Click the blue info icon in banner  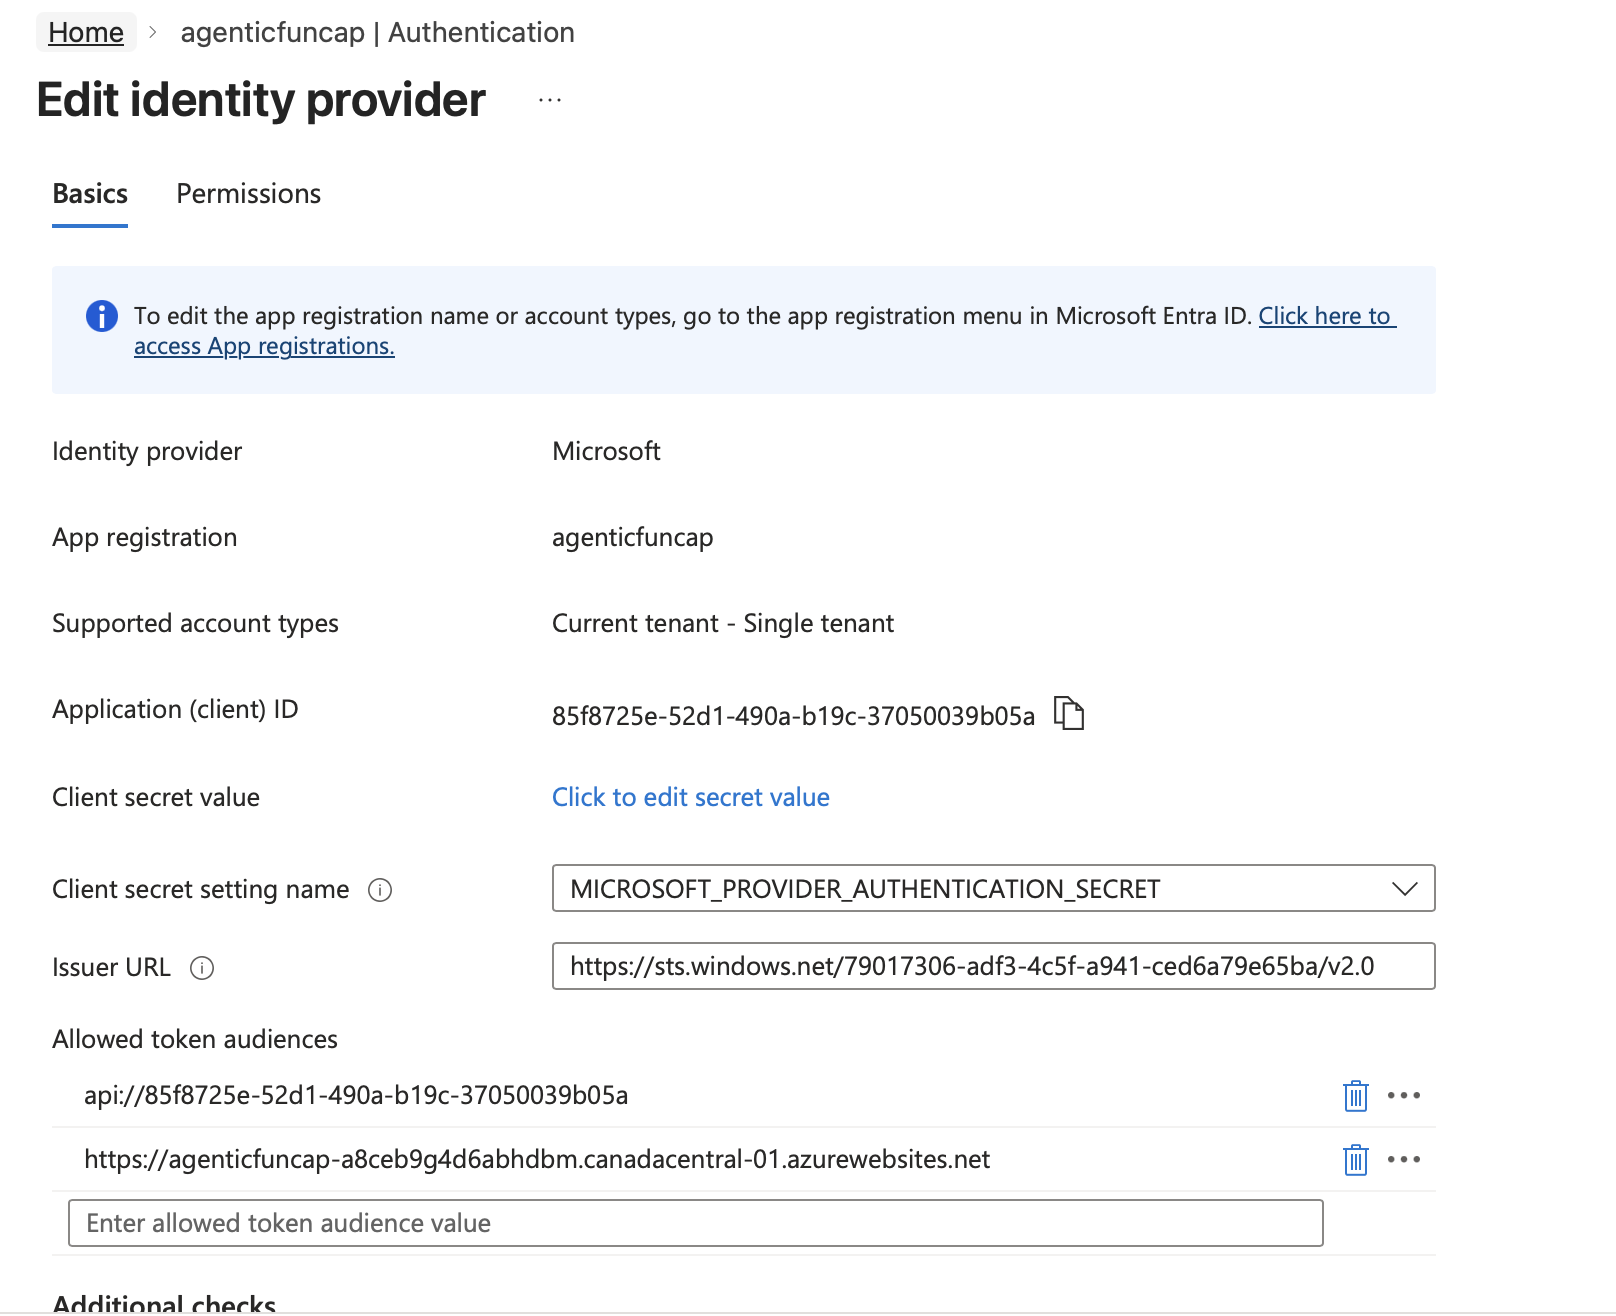pyautogui.click(x=102, y=316)
